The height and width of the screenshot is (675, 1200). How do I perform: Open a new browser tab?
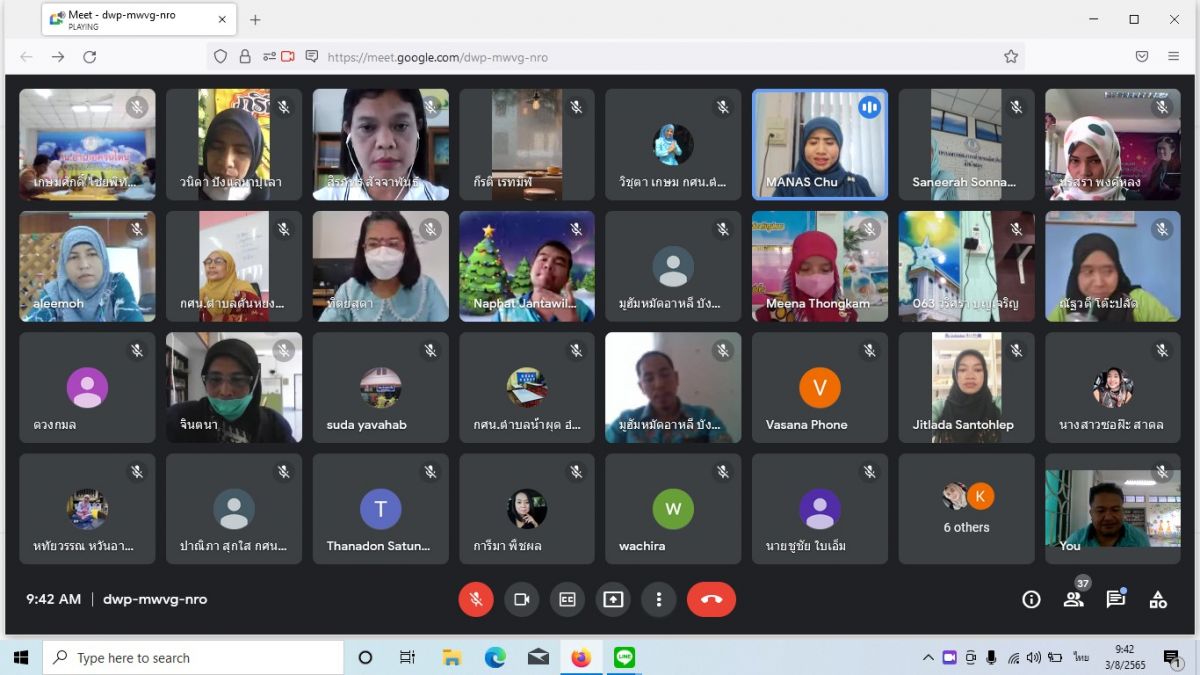point(255,20)
